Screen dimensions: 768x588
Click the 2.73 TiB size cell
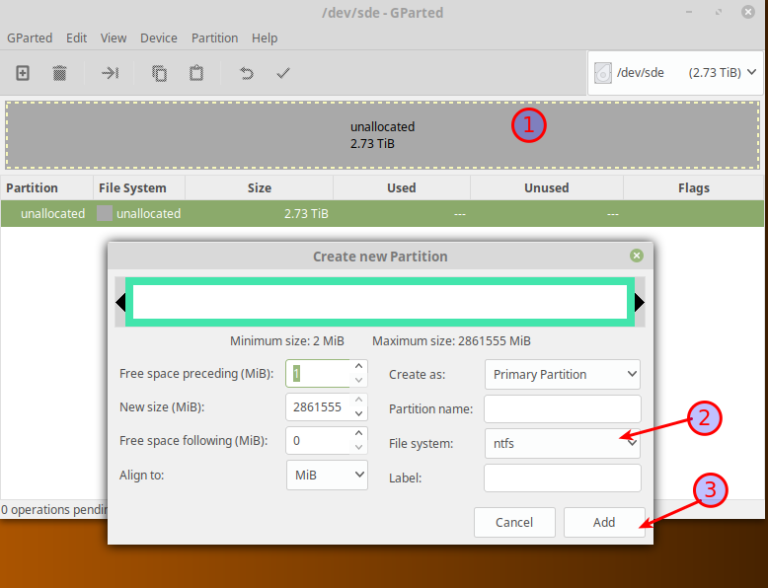coord(306,214)
